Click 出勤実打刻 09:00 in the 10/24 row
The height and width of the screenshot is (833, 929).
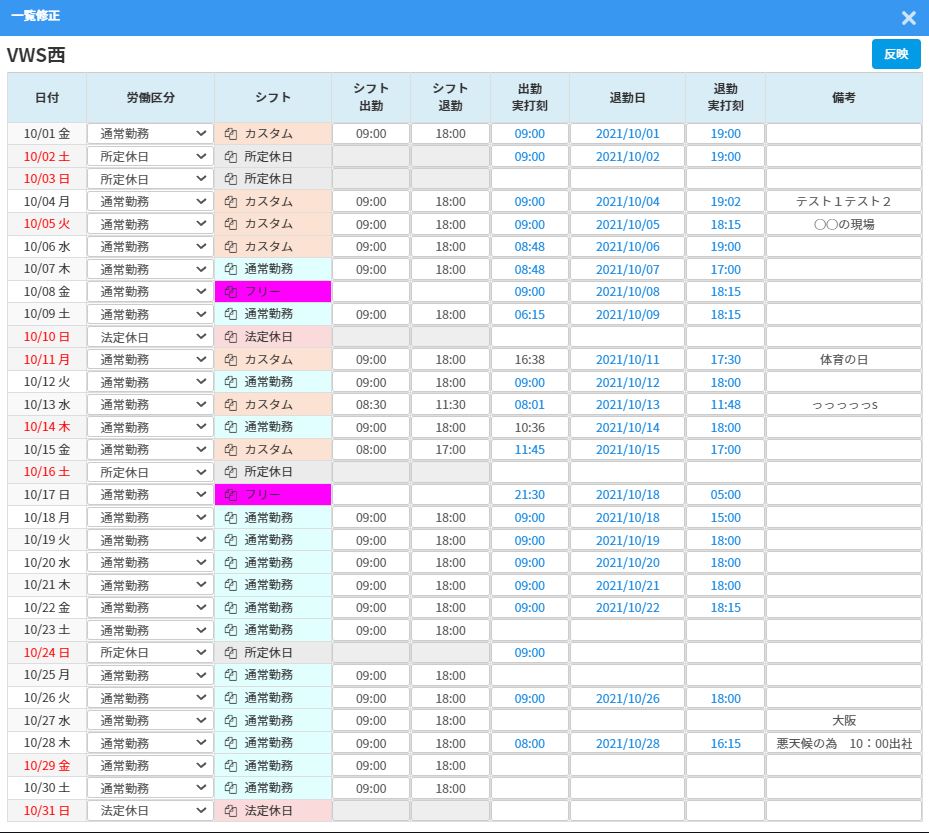click(x=530, y=652)
